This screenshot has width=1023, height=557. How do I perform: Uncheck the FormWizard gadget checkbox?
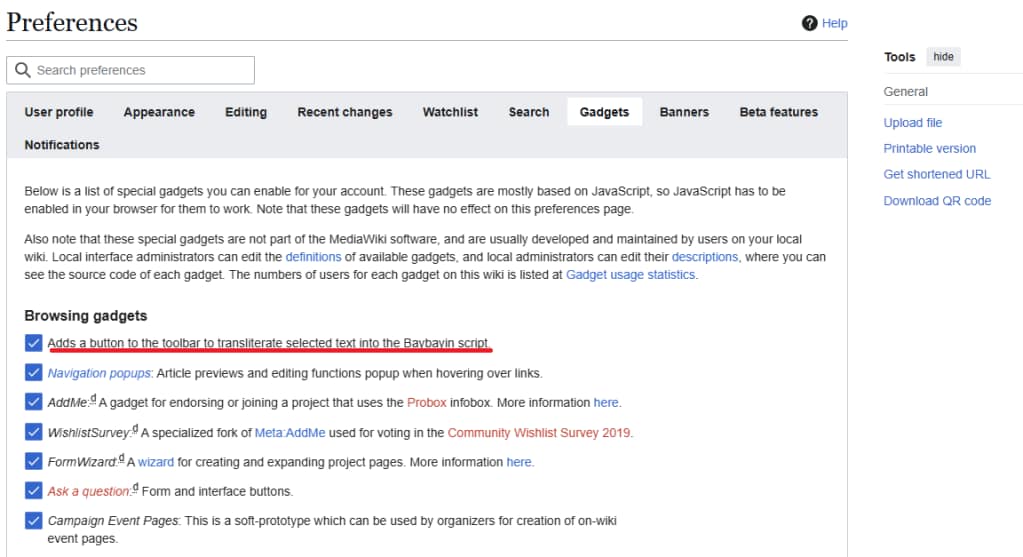point(34,462)
